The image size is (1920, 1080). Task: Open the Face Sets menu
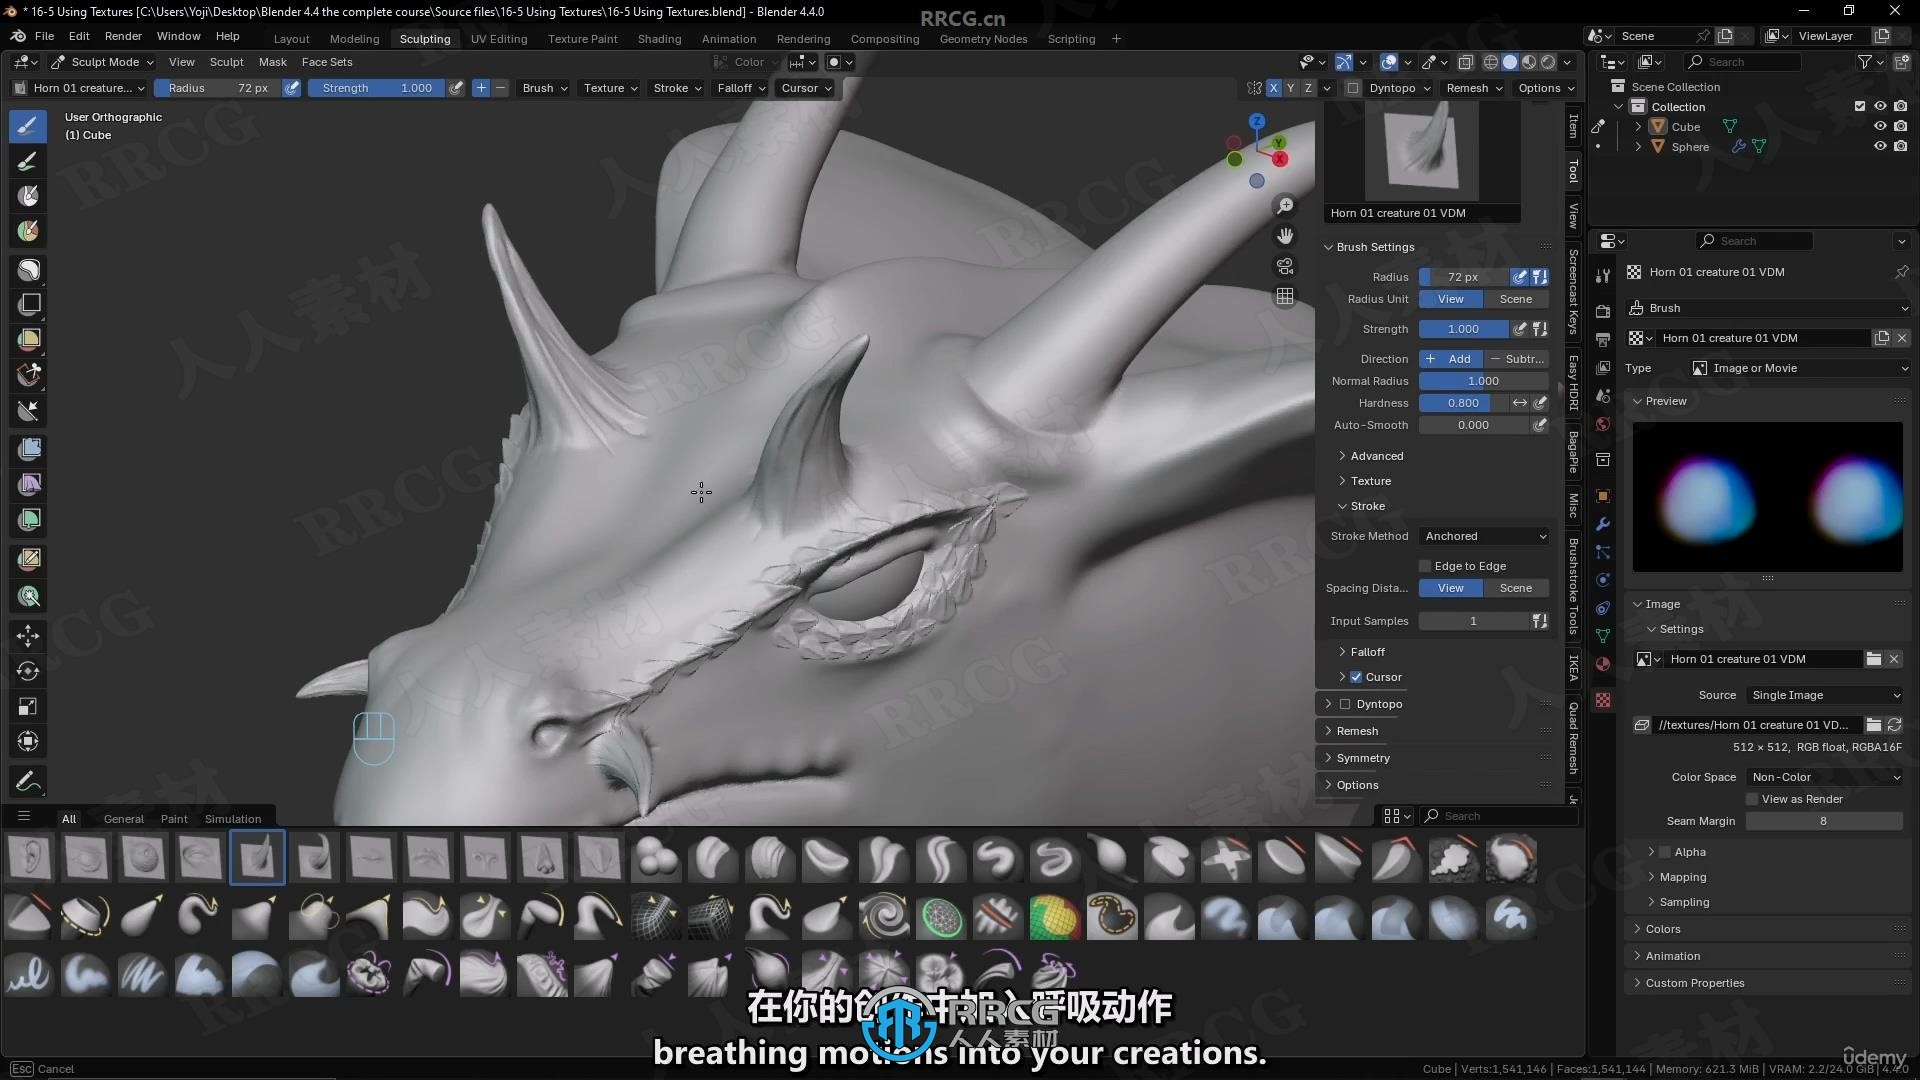click(x=327, y=62)
